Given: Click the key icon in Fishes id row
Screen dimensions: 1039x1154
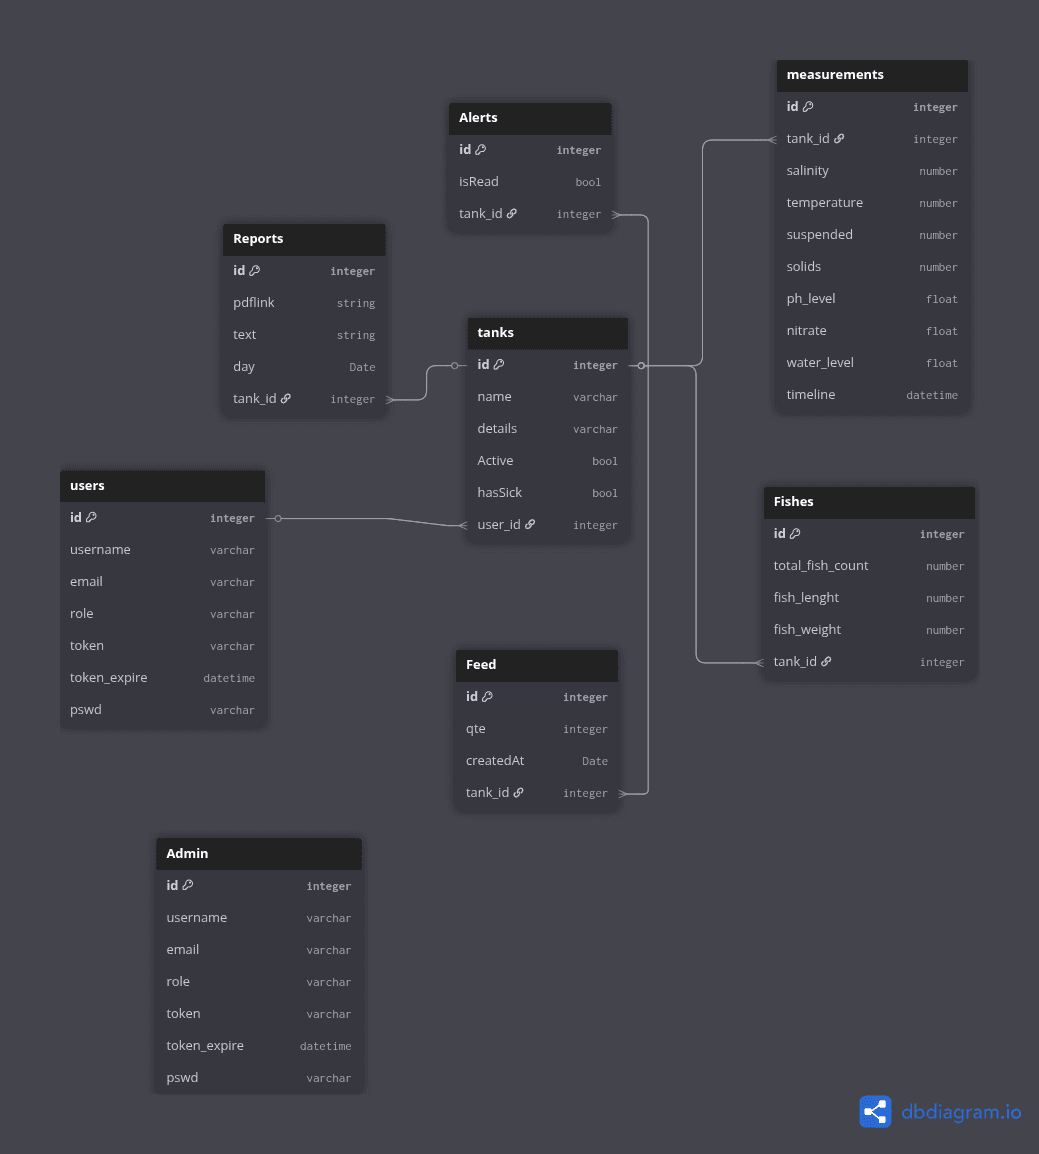Looking at the screenshot, I should (795, 534).
